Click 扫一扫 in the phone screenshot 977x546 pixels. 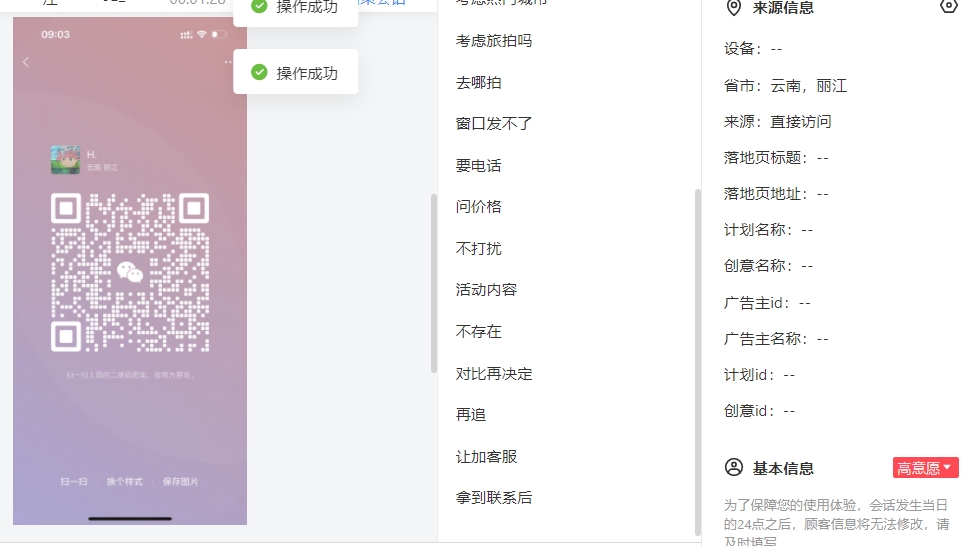tap(74, 482)
